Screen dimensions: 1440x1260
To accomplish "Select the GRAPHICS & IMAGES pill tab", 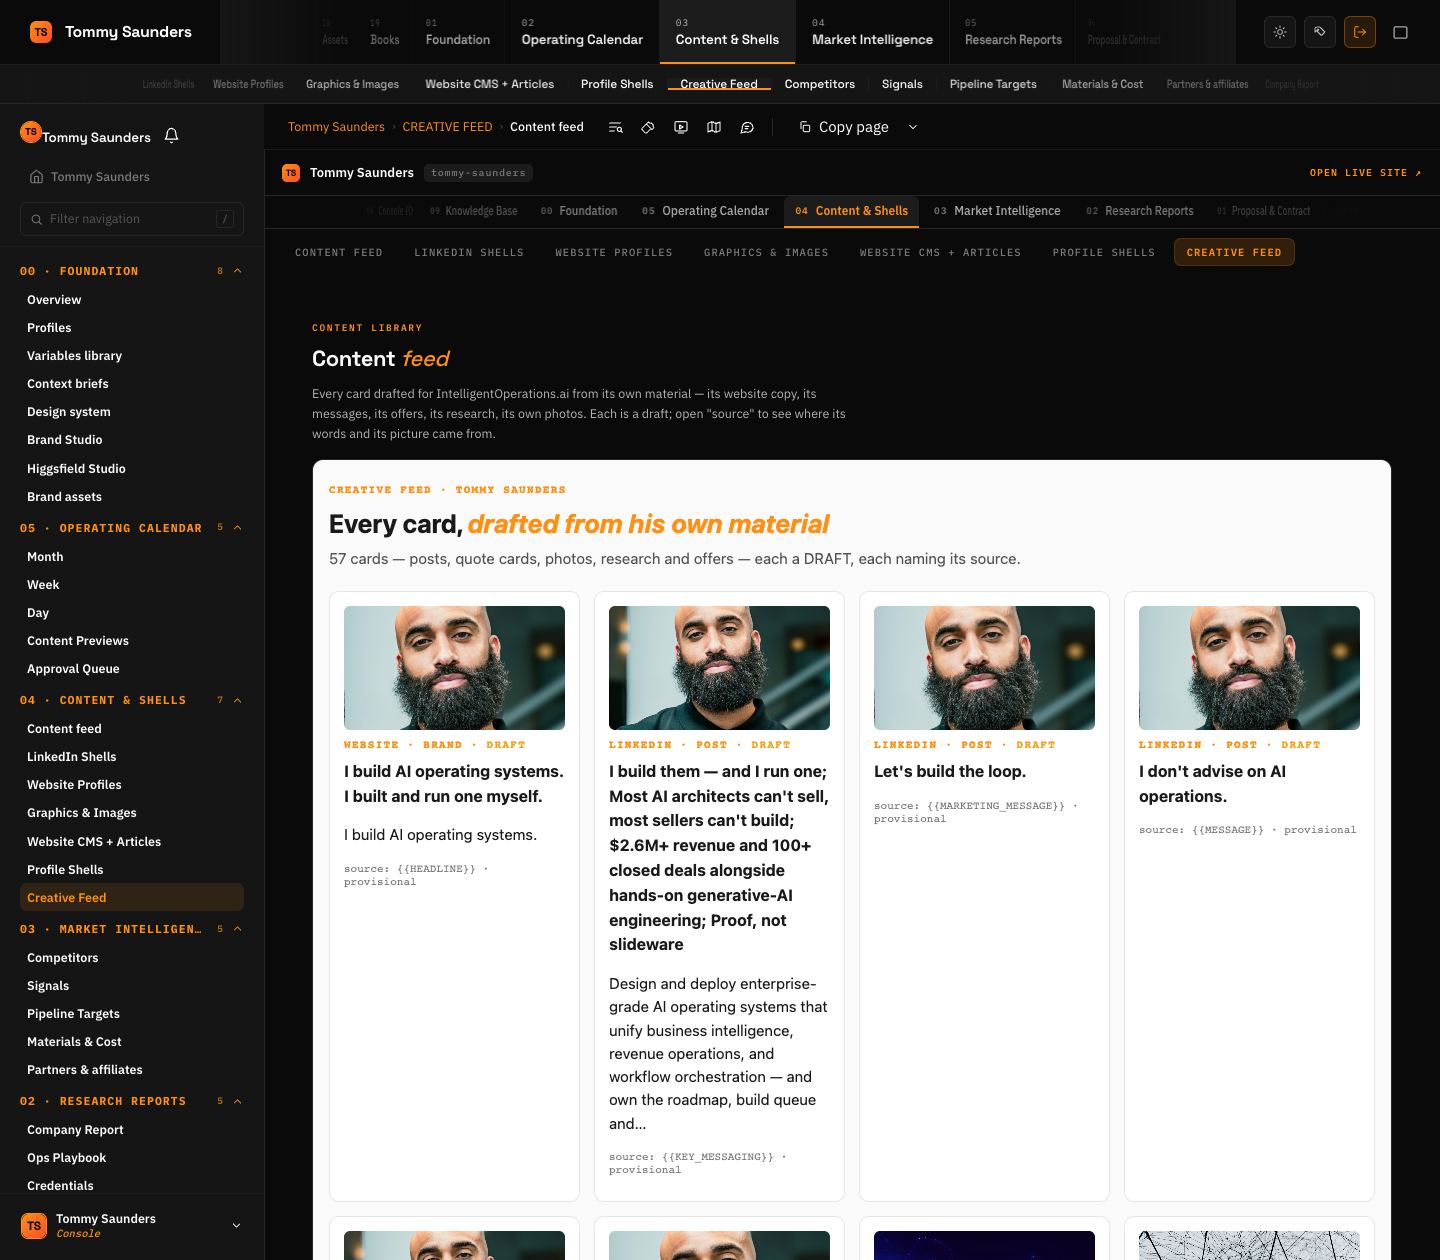I will click(x=766, y=252).
